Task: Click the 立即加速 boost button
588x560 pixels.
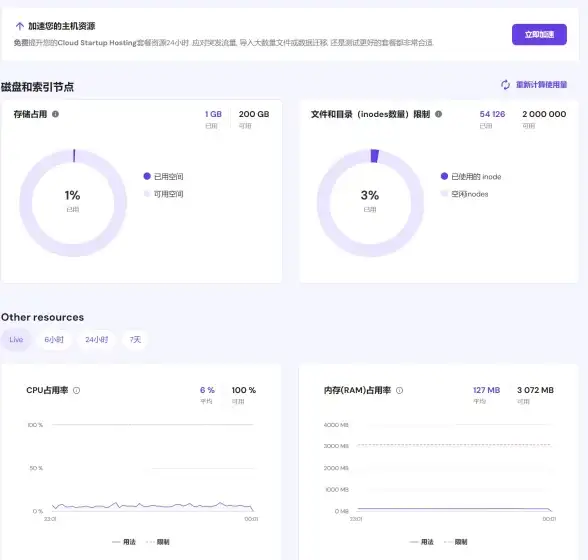Action: [539, 35]
